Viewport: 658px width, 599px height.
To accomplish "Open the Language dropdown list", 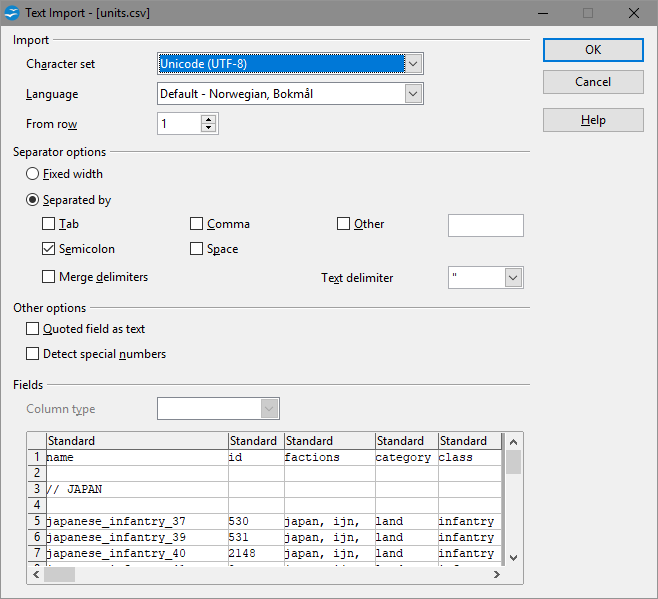I will coord(413,94).
